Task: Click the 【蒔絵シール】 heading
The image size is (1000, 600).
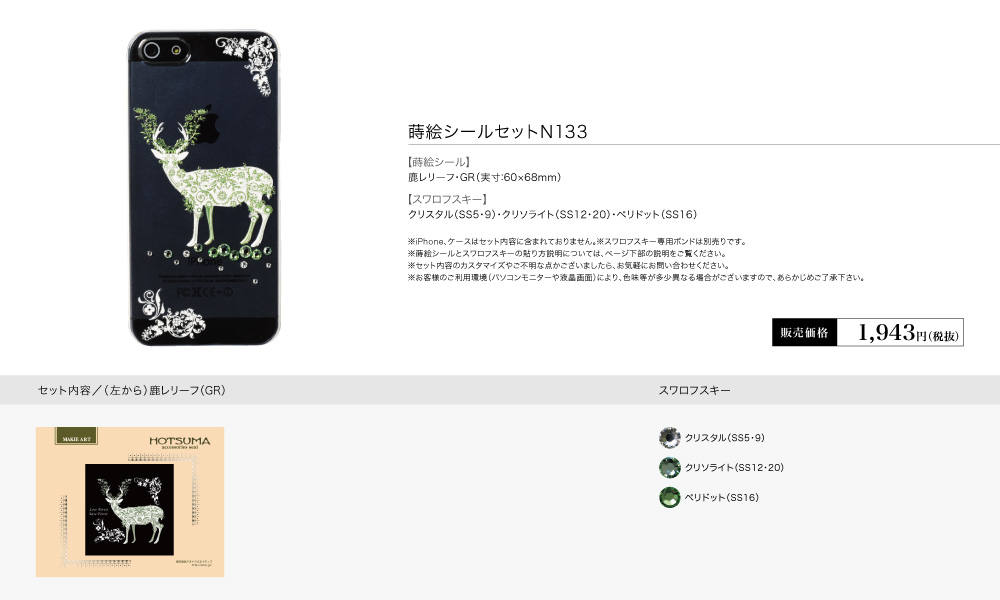Action: (x=439, y=162)
